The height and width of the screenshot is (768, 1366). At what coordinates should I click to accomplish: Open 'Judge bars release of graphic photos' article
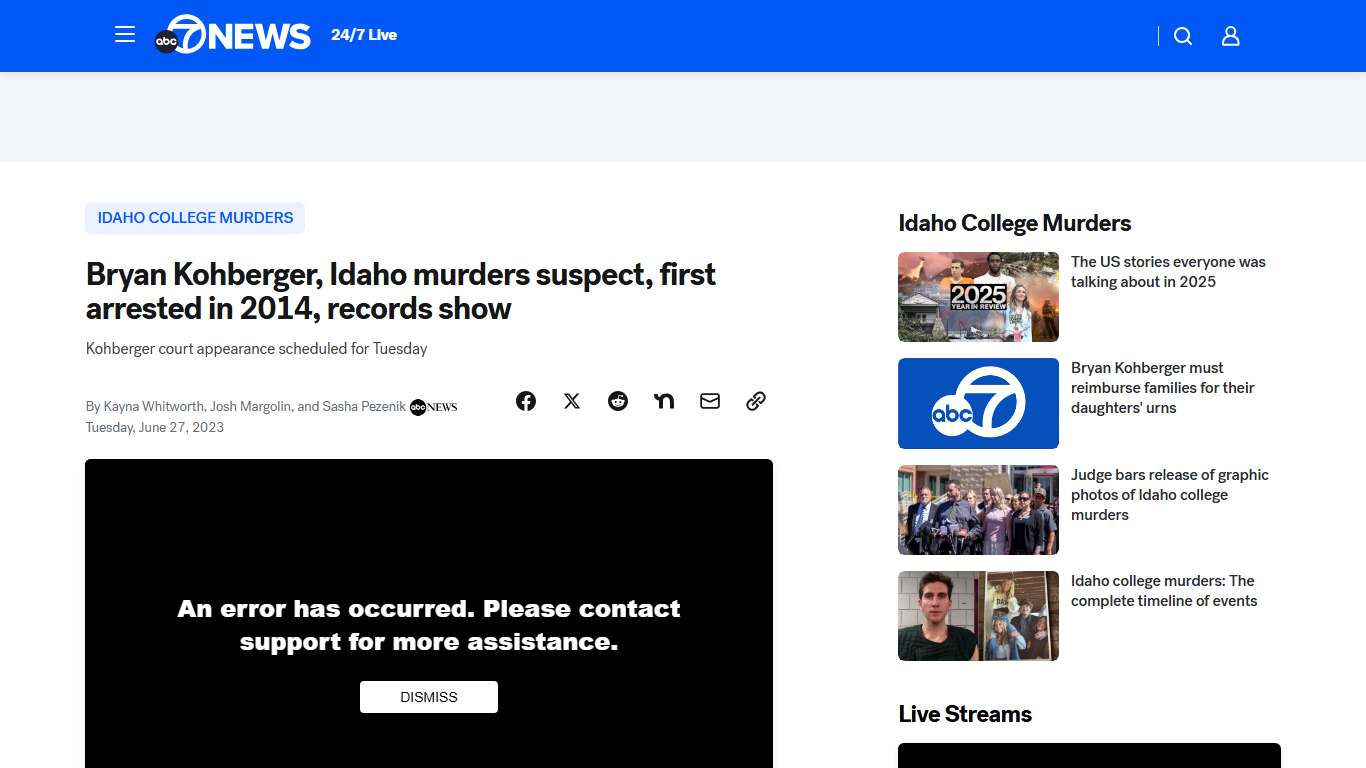[1170, 494]
